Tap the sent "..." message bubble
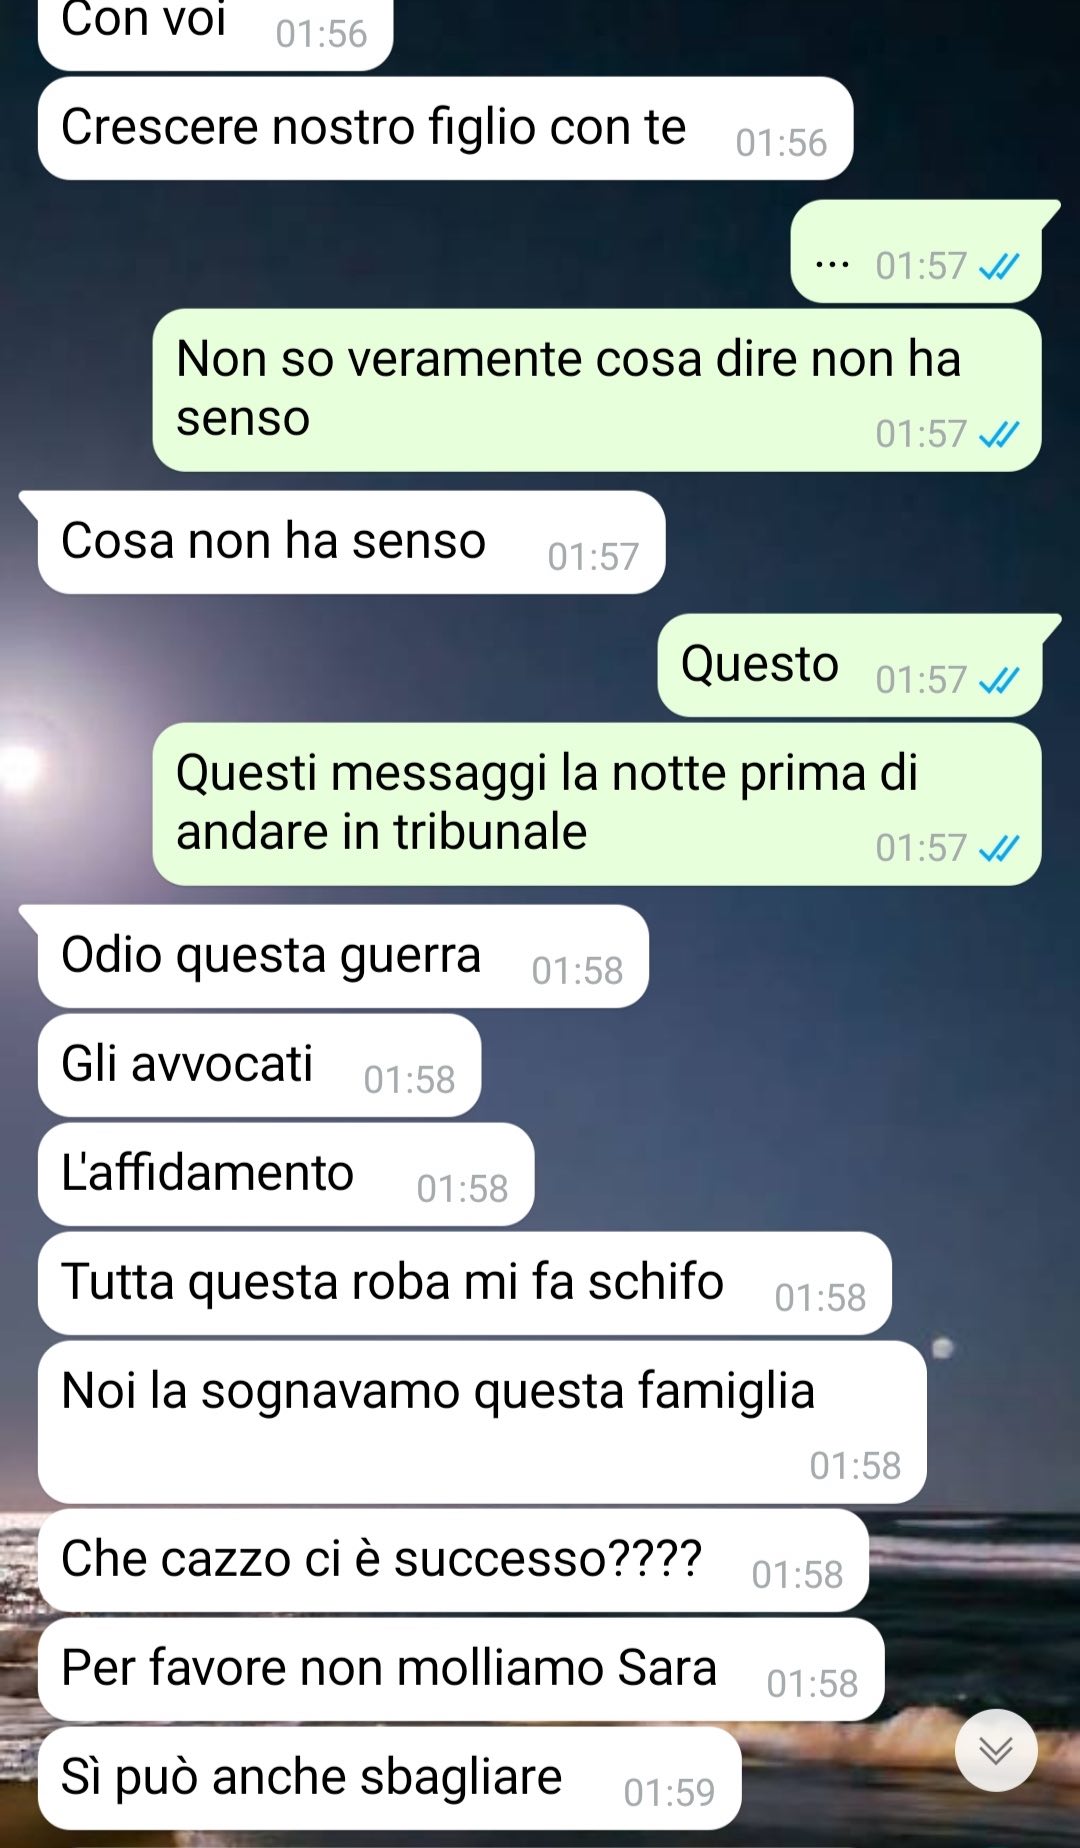Image resolution: width=1080 pixels, height=1848 pixels. pyautogui.click(x=916, y=252)
